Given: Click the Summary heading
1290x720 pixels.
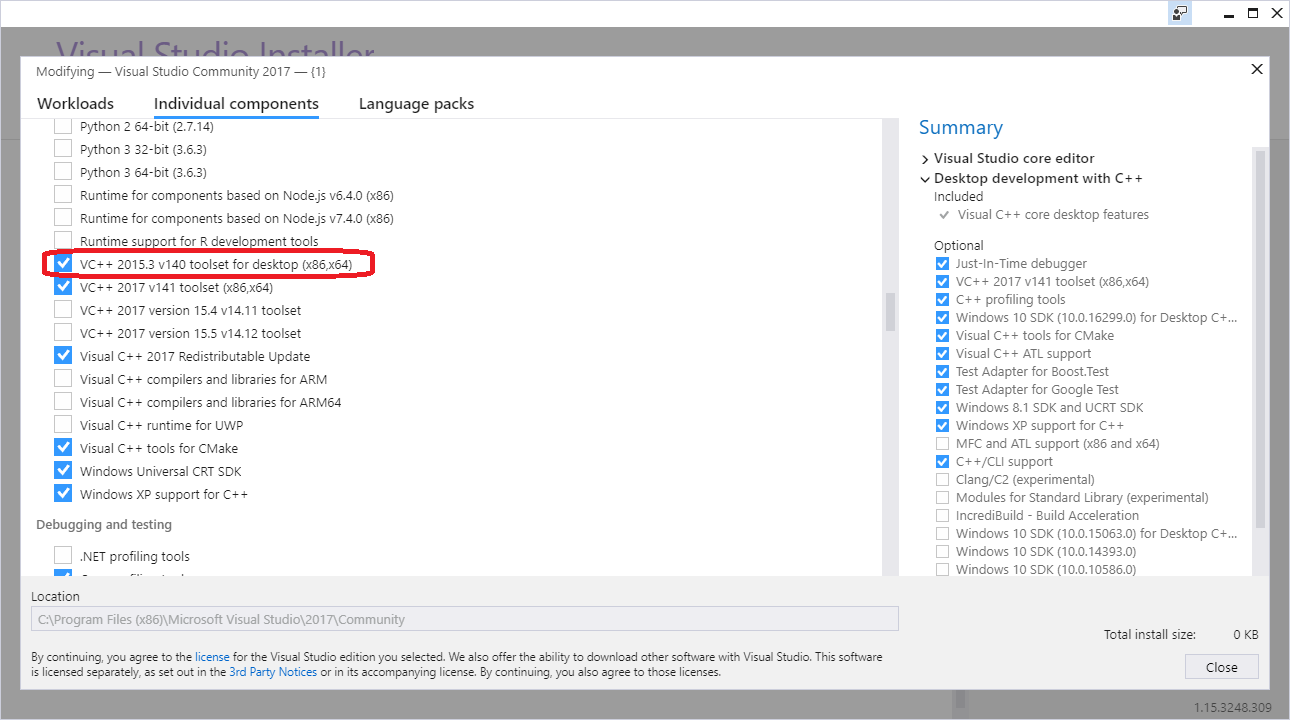Looking at the screenshot, I should click(x=960, y=128).
